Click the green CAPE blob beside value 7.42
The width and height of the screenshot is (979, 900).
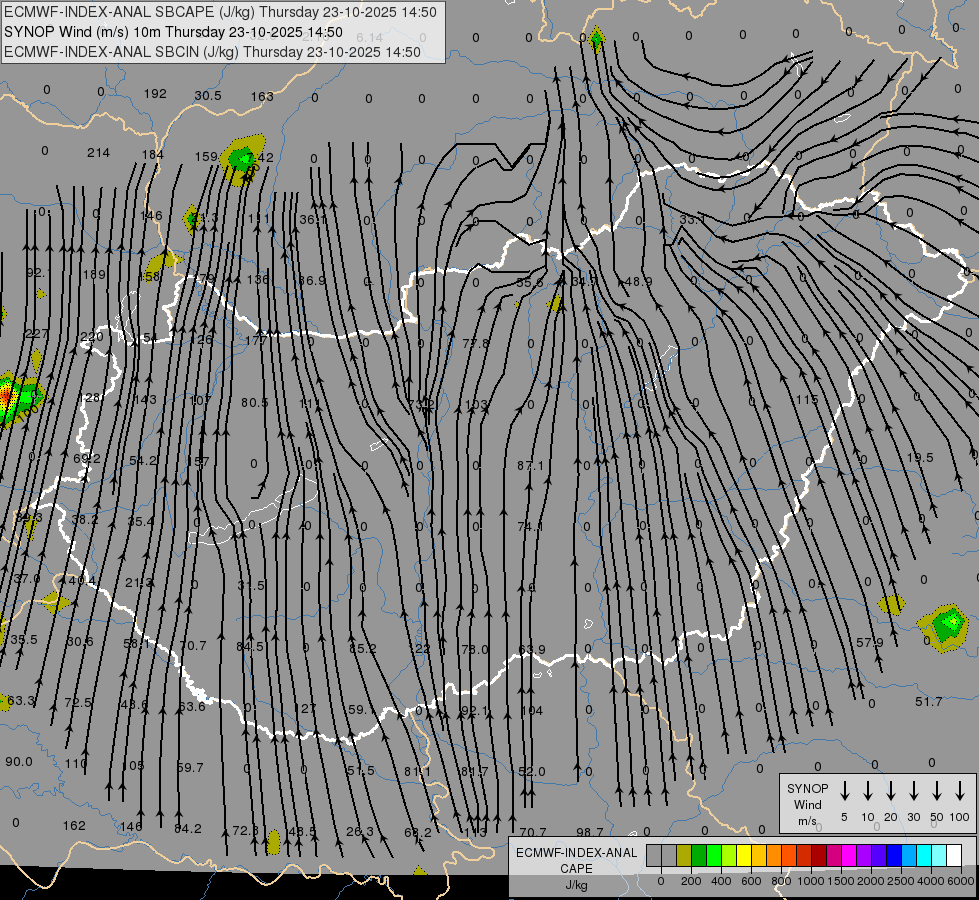(242, 160)
